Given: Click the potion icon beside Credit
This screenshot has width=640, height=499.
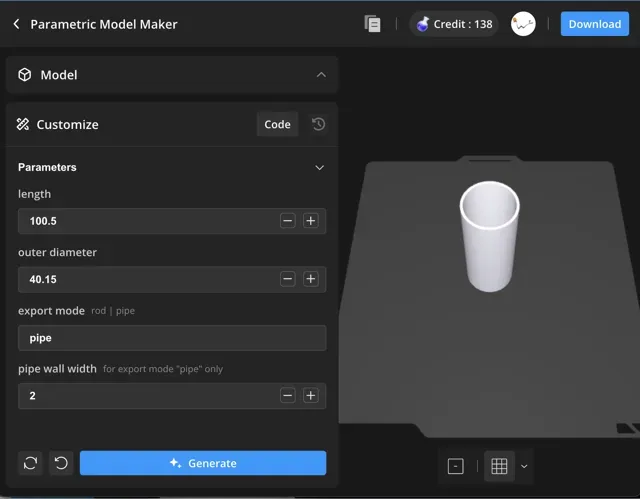Looking at the screenshot, I should pyautogui.click(x=423, y=24).
